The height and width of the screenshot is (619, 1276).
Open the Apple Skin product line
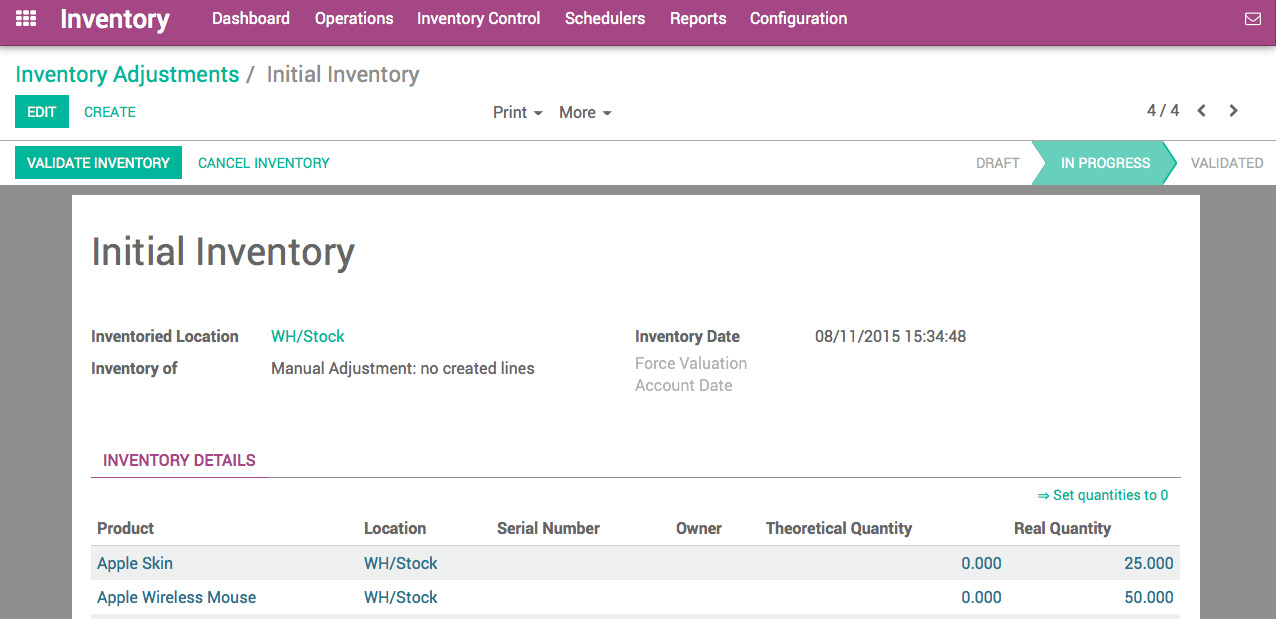[134, 563]
